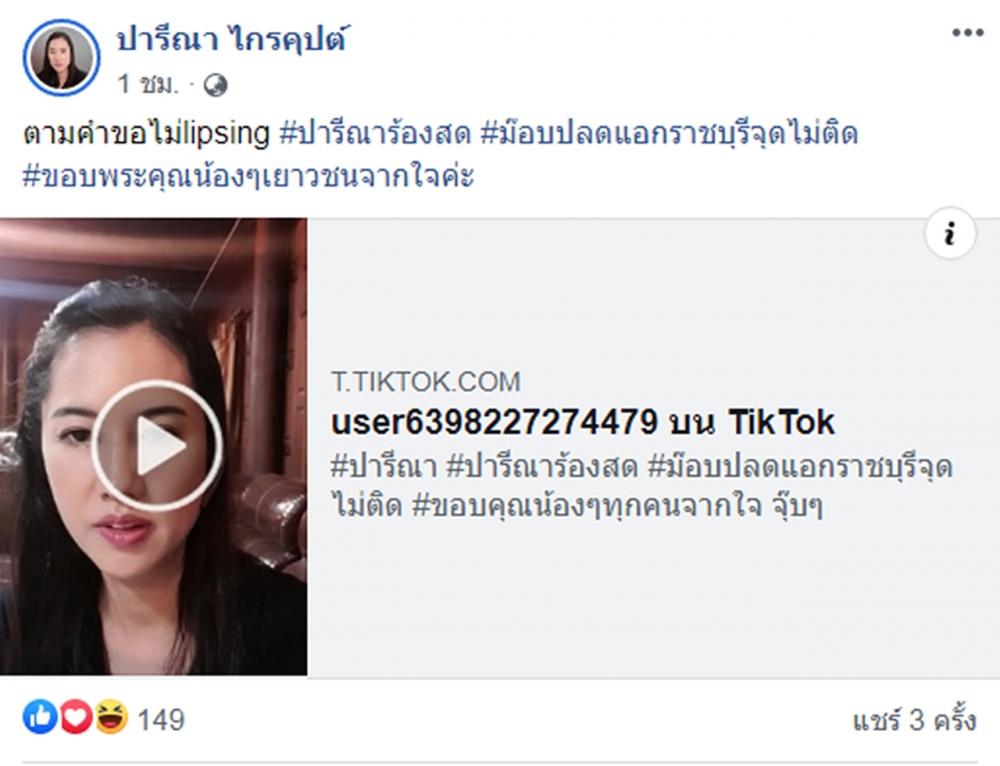1000x766 pixels.
Task: Click the Like reaction icon
Action: click(40, 717)
